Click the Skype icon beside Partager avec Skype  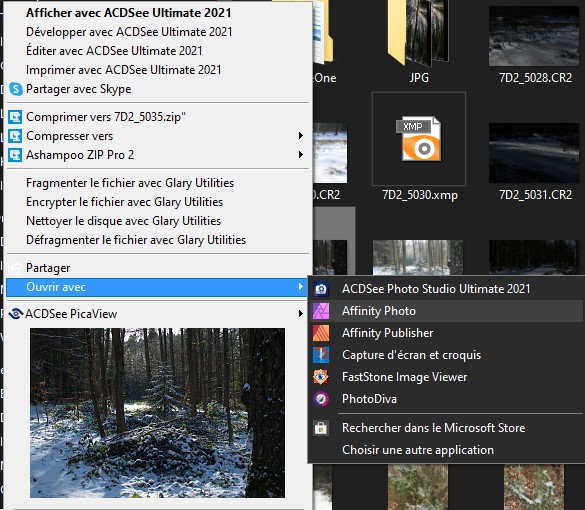16,89
